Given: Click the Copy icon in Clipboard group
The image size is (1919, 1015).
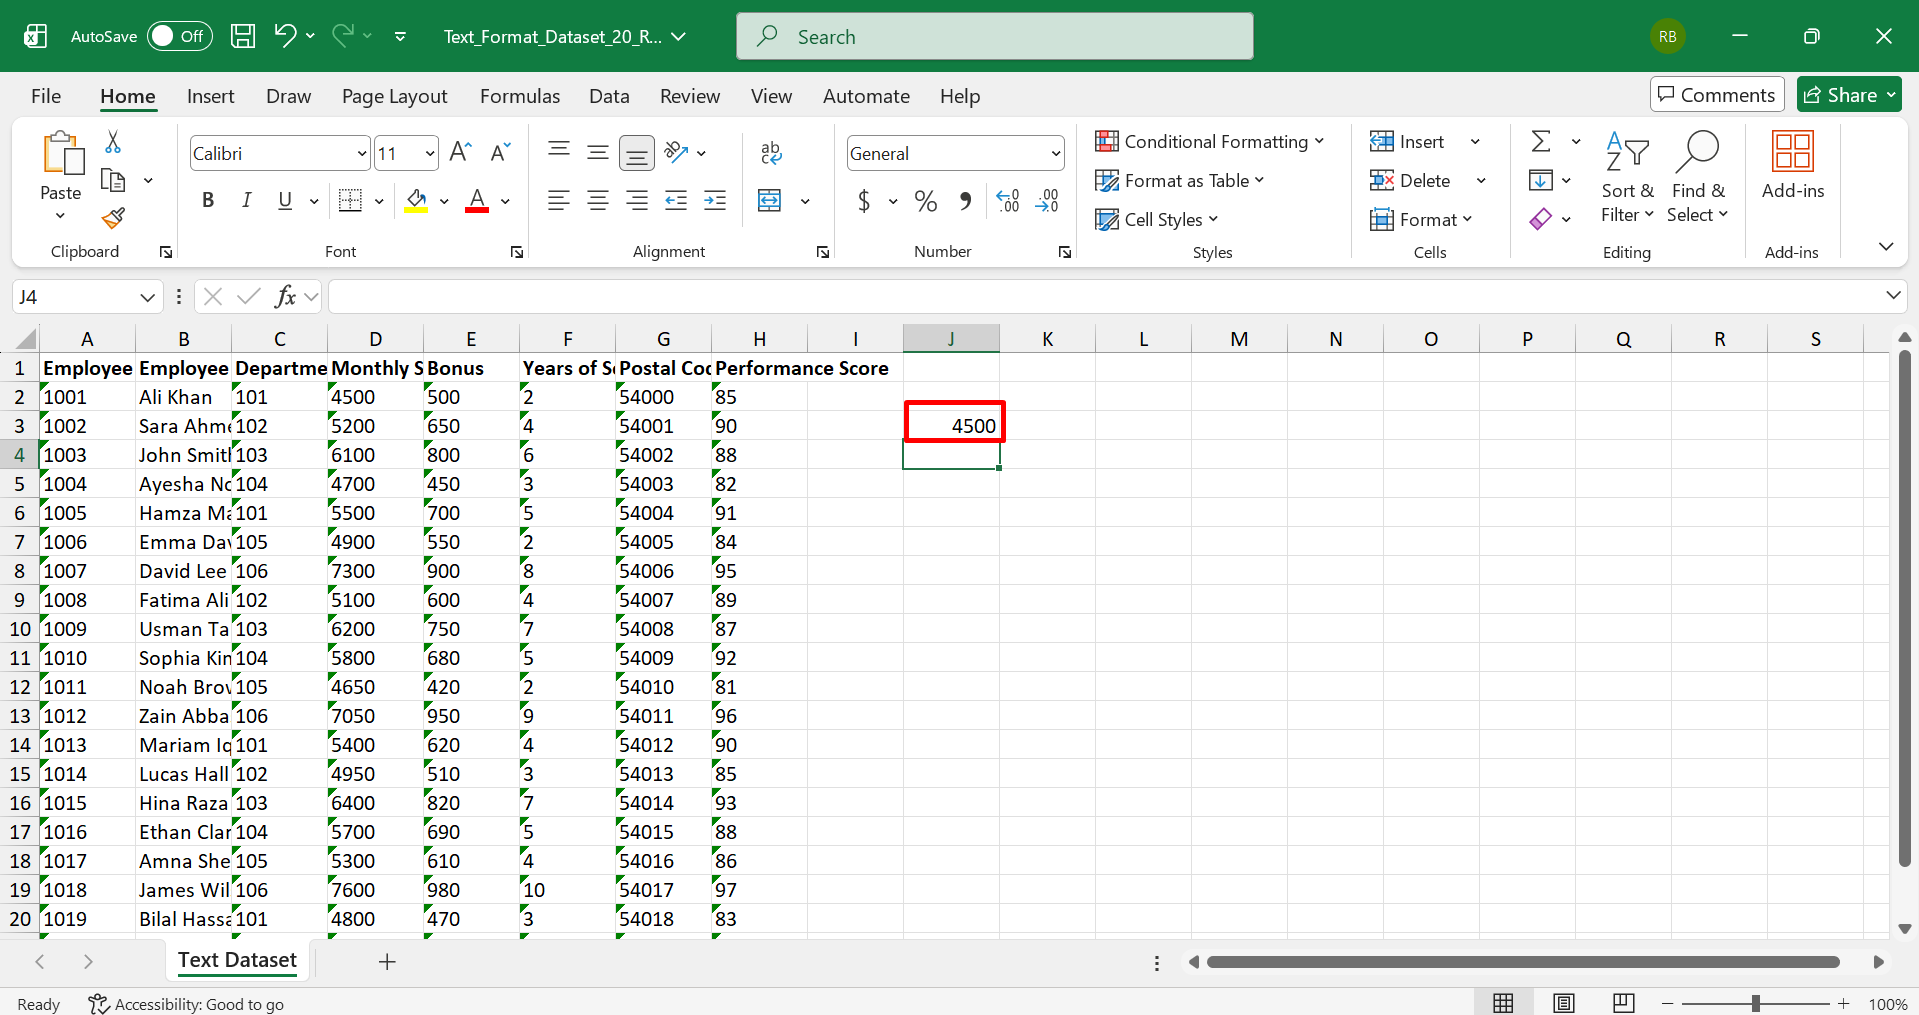Looking at the screenshot, I should pyautogui.click(x=113, y=180).
